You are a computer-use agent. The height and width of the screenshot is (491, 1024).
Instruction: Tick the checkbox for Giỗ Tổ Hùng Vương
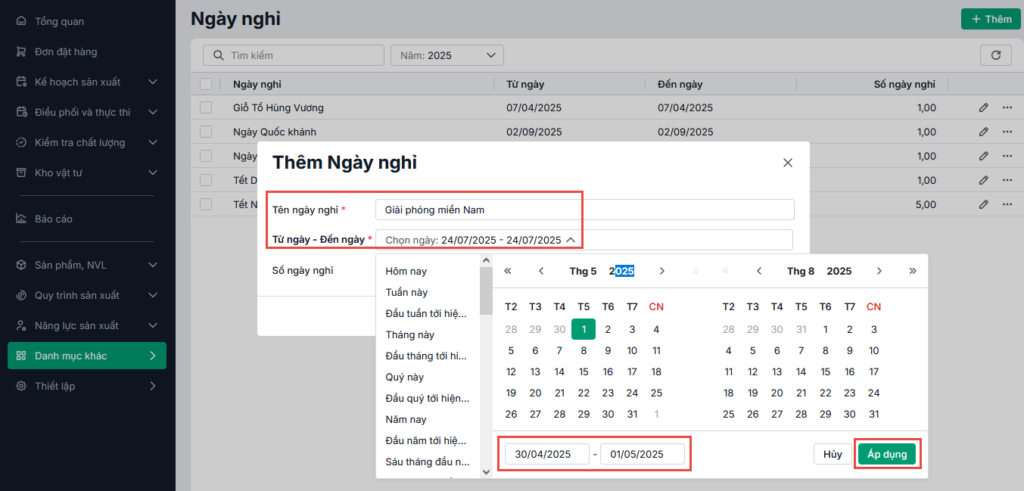206,107
